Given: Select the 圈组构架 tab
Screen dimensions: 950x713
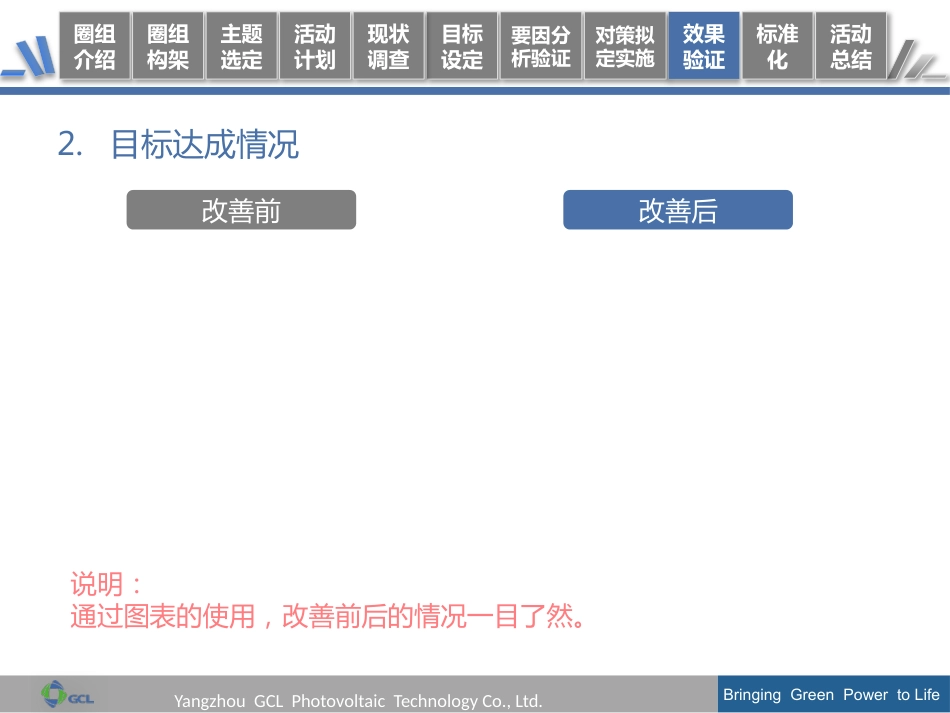Looking at the screenshot, I should point(168,46).
